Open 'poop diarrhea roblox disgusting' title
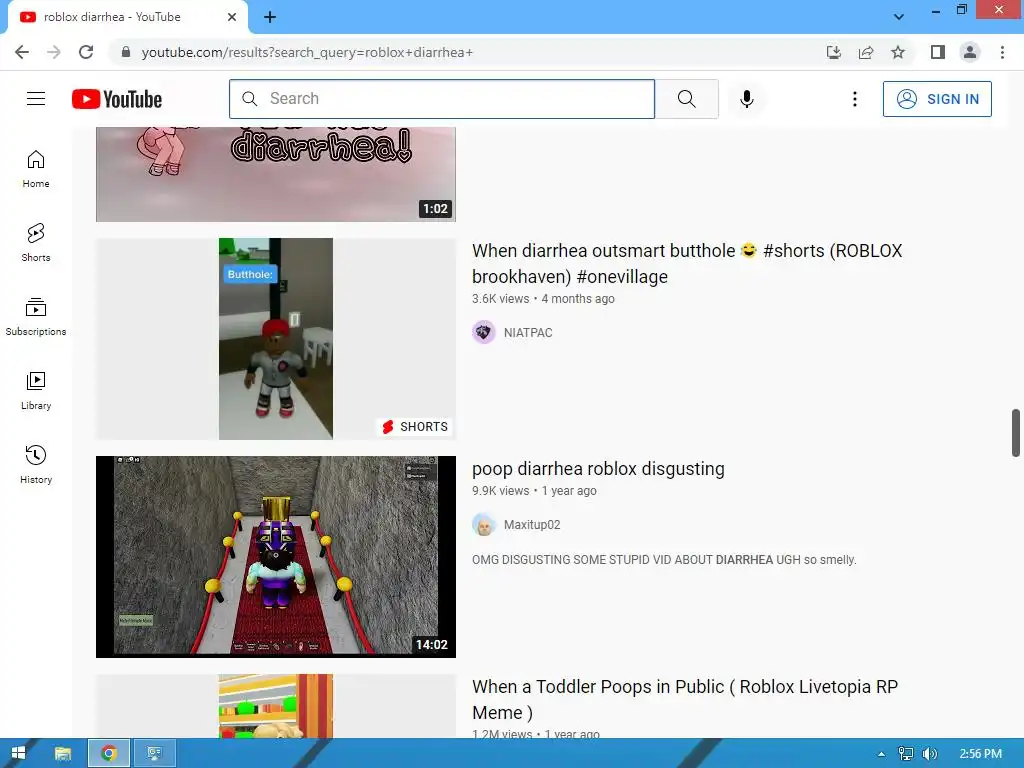Screen dimensions: 1024x768 [598, 469]
